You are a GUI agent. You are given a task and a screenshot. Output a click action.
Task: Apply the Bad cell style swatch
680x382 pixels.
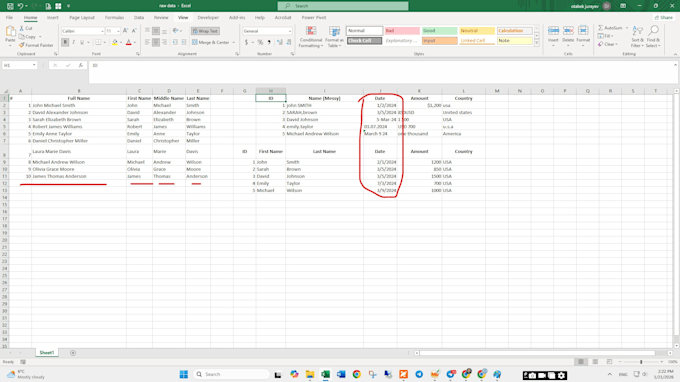(402, 31)
